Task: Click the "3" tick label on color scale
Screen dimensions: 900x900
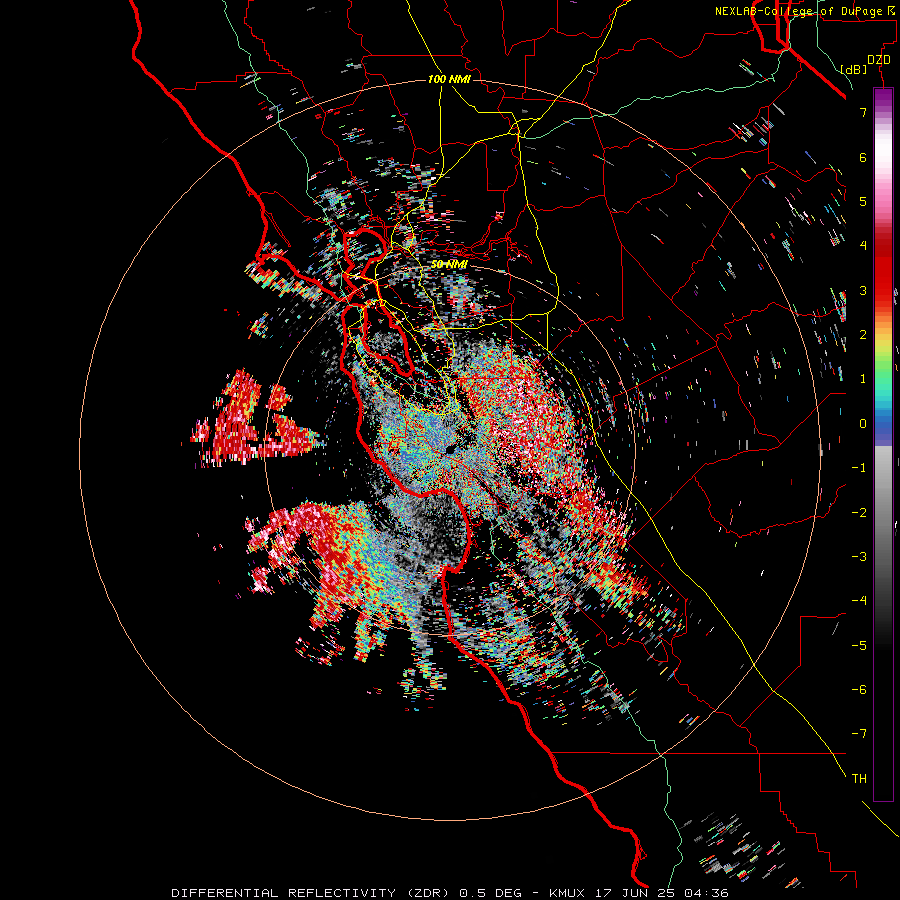Action: [x=863, y=290]
